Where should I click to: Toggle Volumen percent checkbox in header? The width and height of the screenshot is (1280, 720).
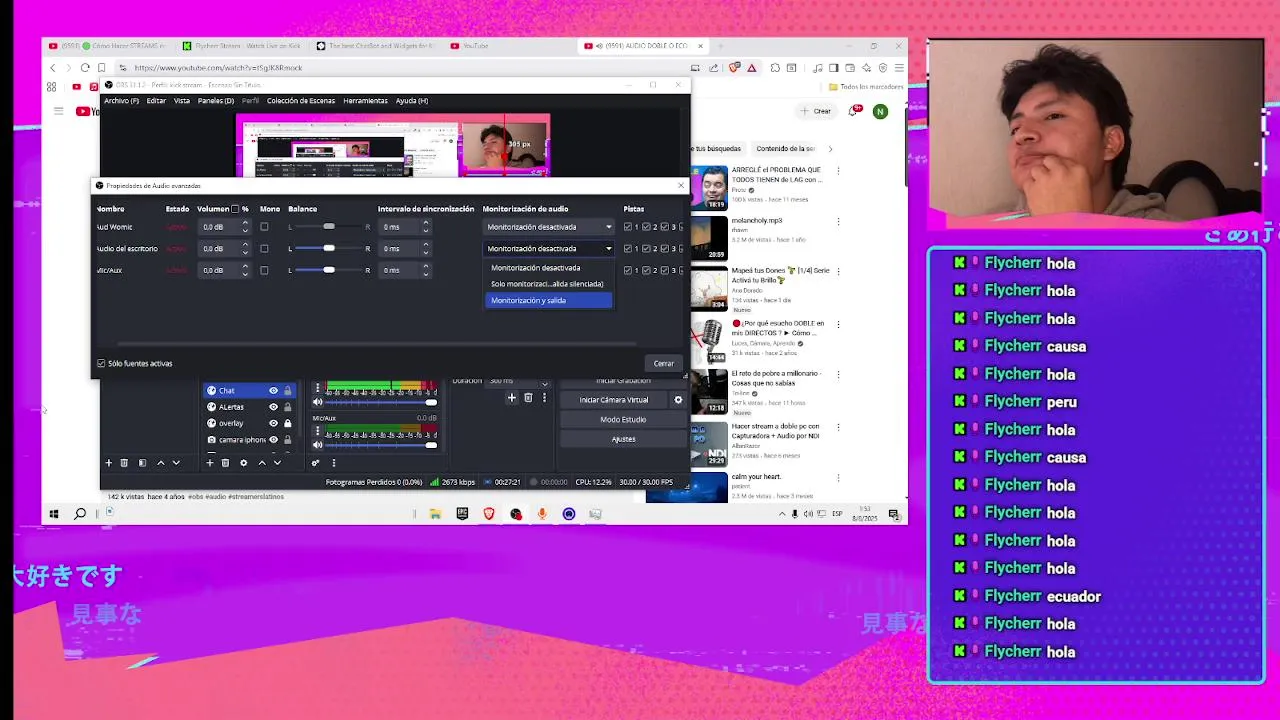[x=235, y=209]
